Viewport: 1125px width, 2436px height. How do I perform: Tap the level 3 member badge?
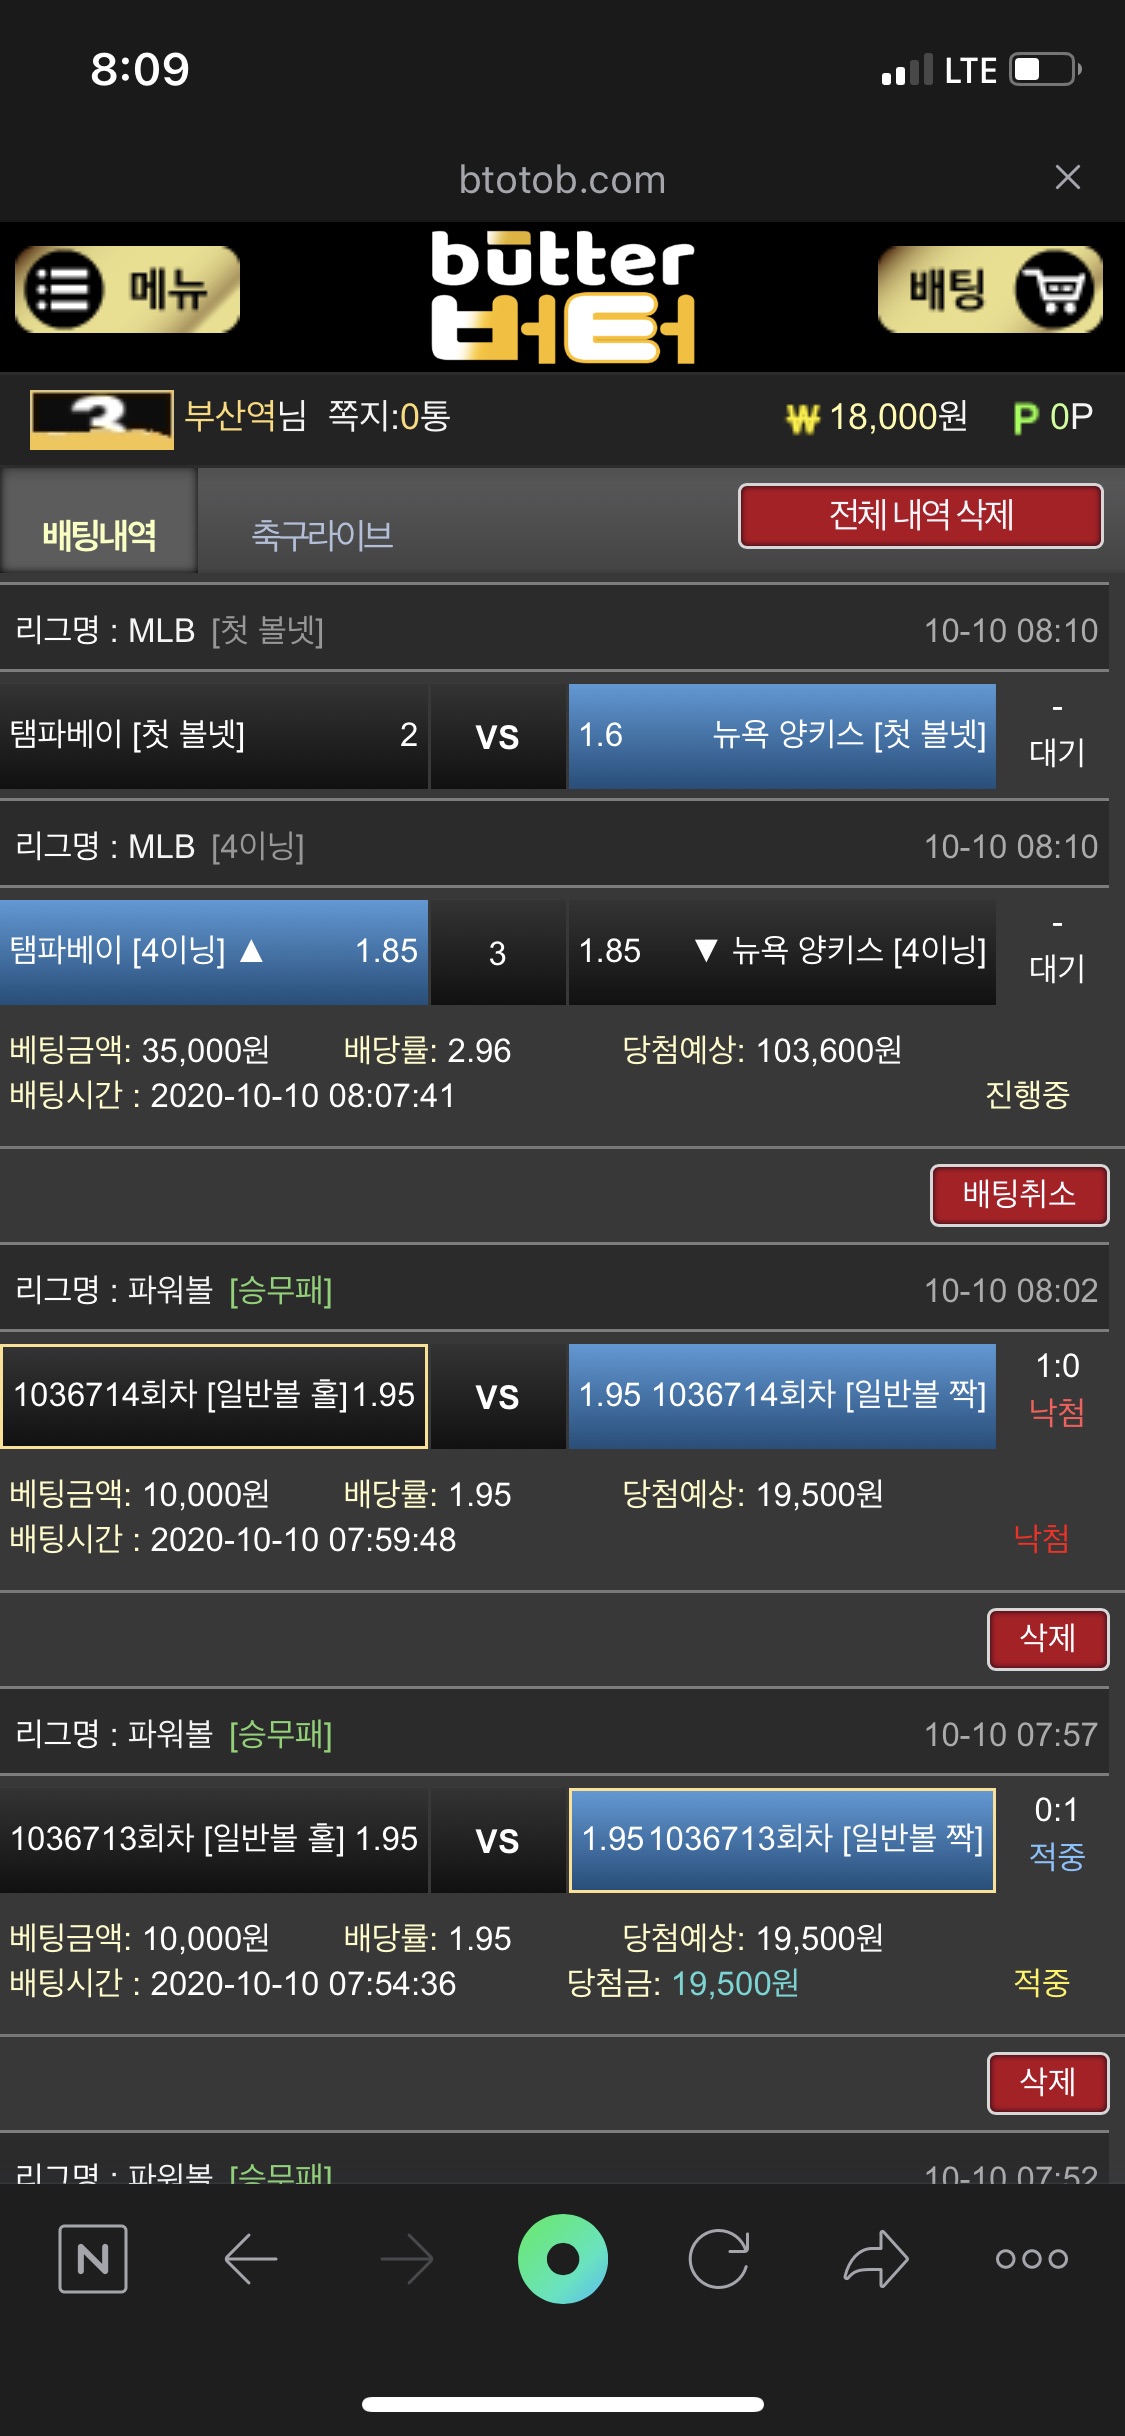(101, 418)
